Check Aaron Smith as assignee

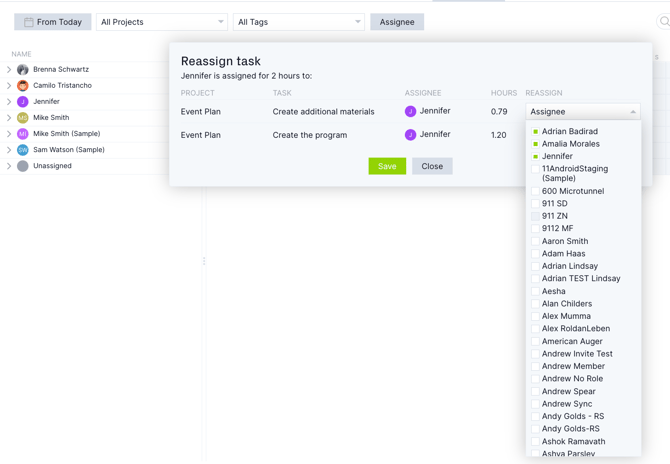point(535,241)
